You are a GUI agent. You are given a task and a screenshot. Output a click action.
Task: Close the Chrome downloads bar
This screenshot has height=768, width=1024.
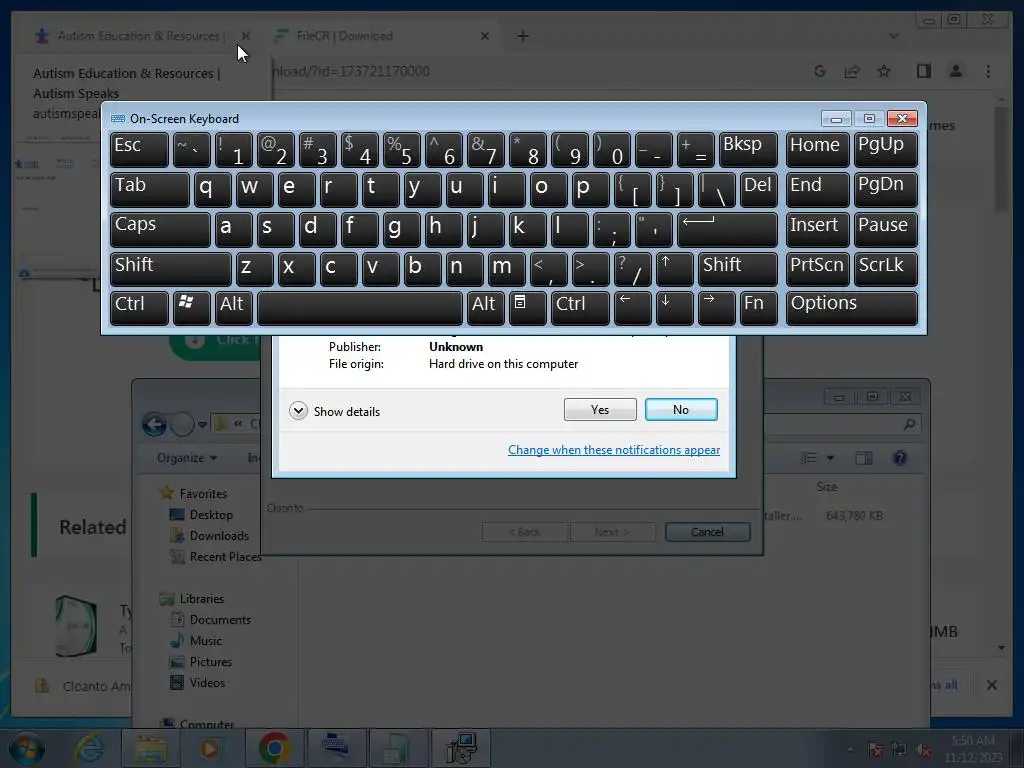(x=991, y=685)
